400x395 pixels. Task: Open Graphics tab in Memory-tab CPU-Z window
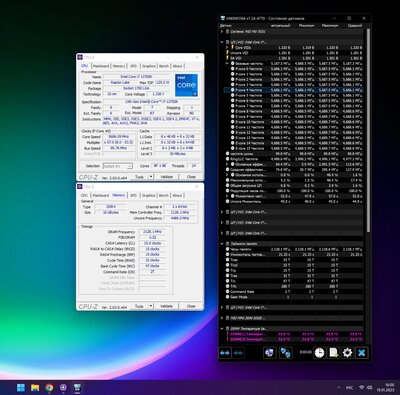pos(149,195)
